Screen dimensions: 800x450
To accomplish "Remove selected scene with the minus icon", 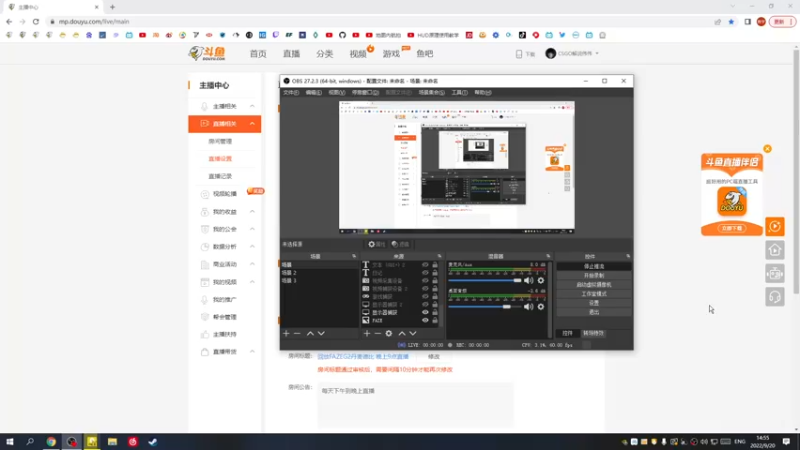I will coord(297,333).
